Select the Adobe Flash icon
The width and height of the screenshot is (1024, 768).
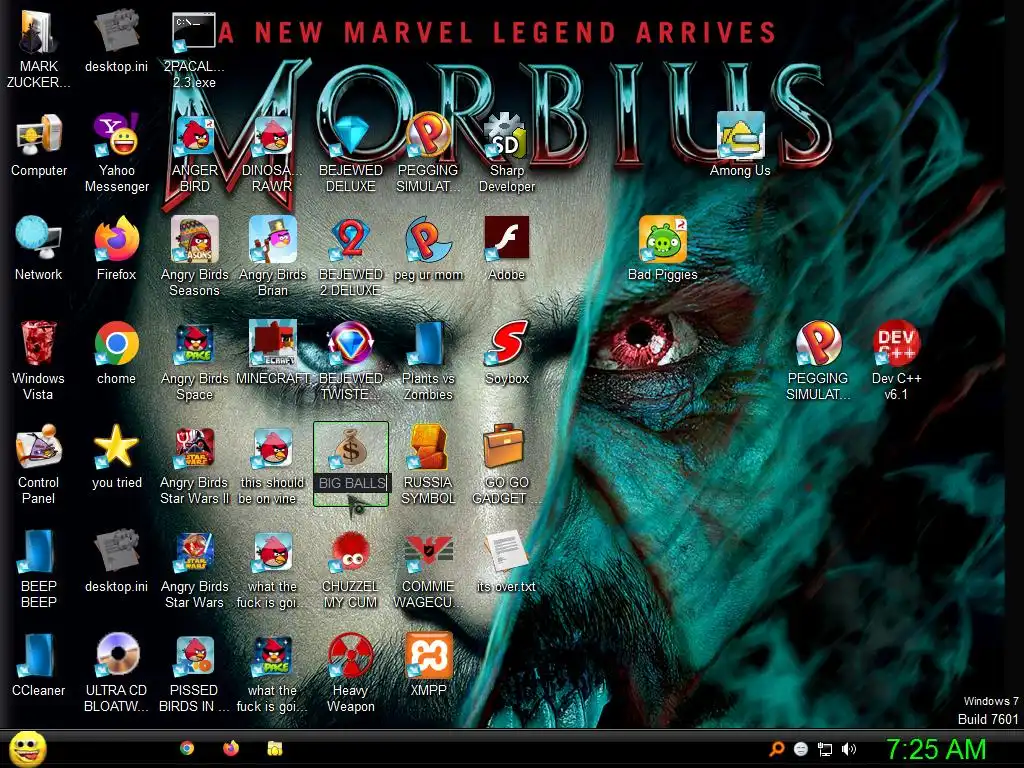point(507,238)
